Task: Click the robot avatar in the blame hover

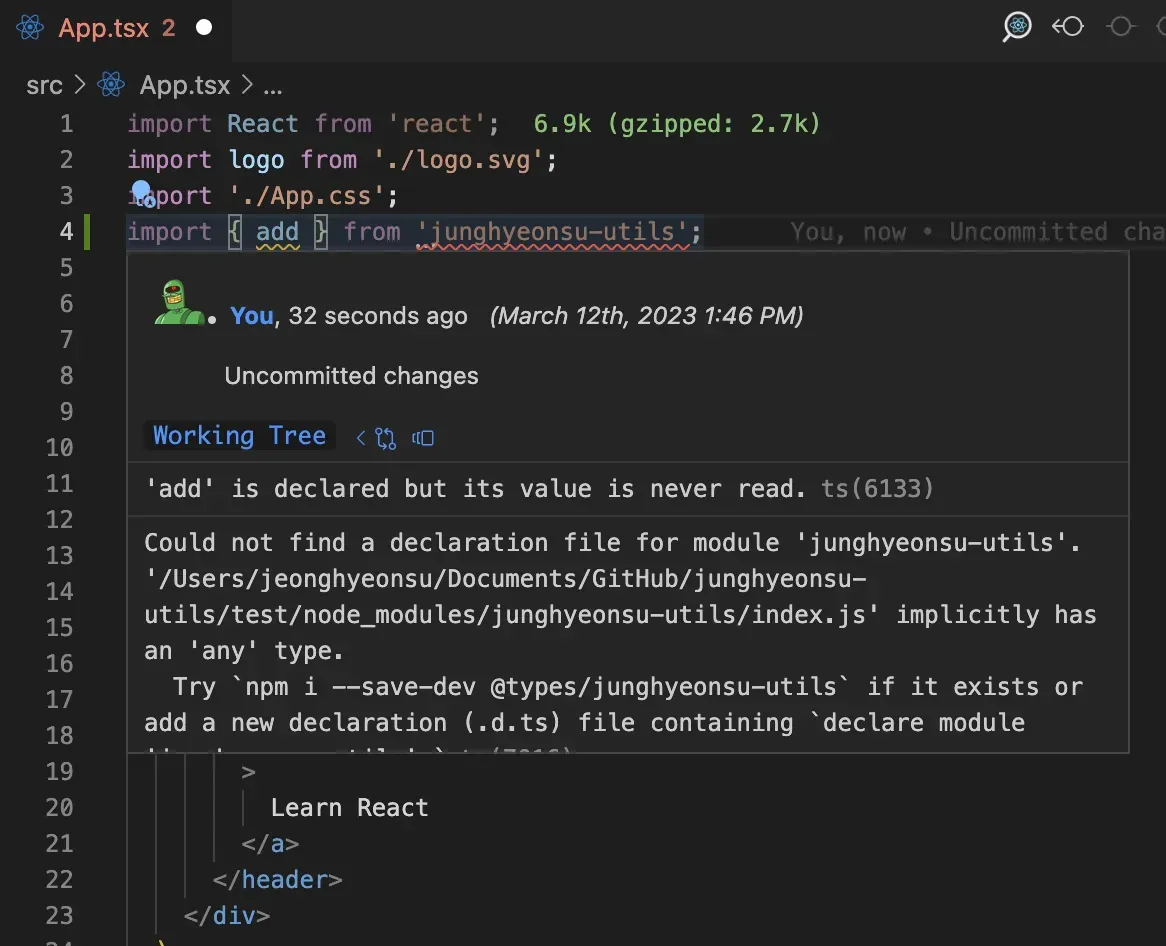Action: [180, 302]
